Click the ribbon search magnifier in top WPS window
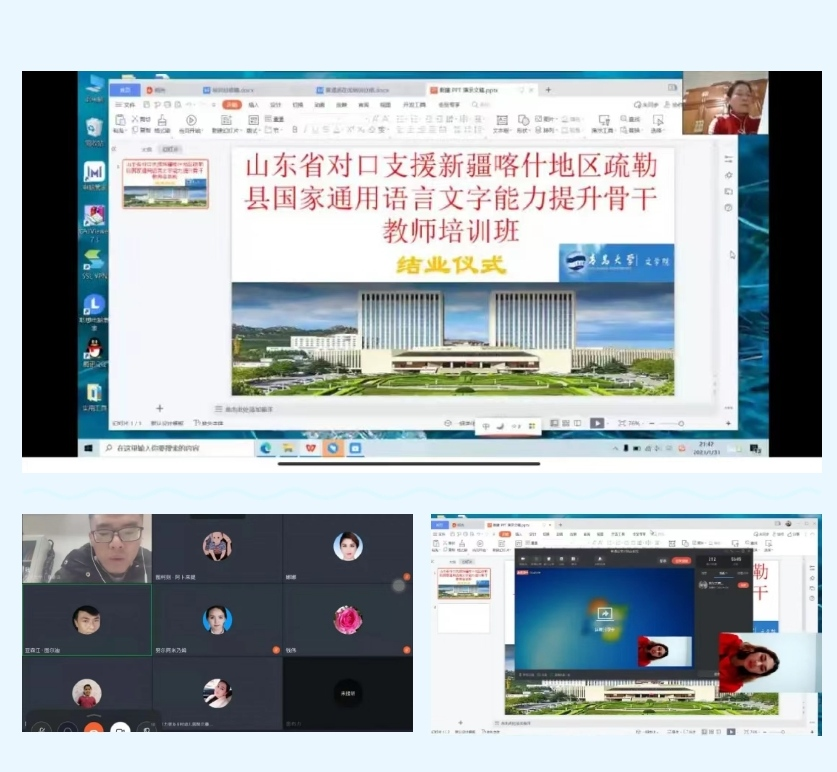 pos(475,105)
